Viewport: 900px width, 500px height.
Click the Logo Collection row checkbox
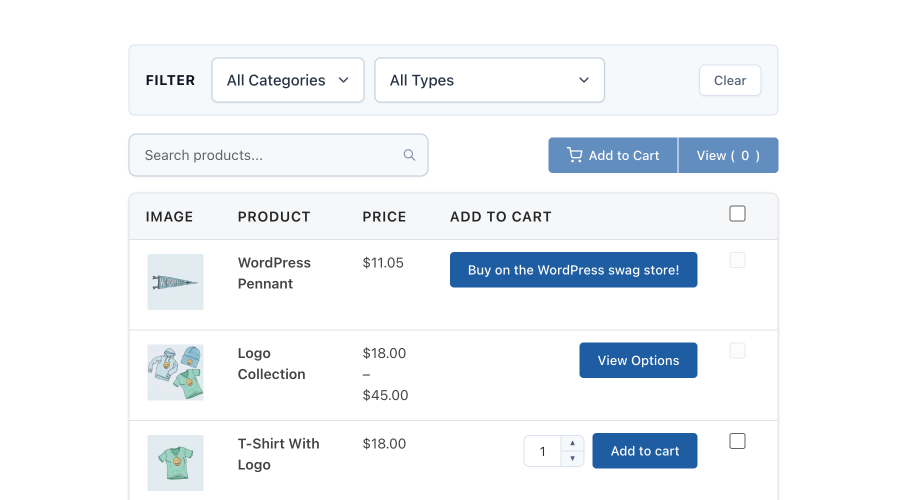[737, 351]
